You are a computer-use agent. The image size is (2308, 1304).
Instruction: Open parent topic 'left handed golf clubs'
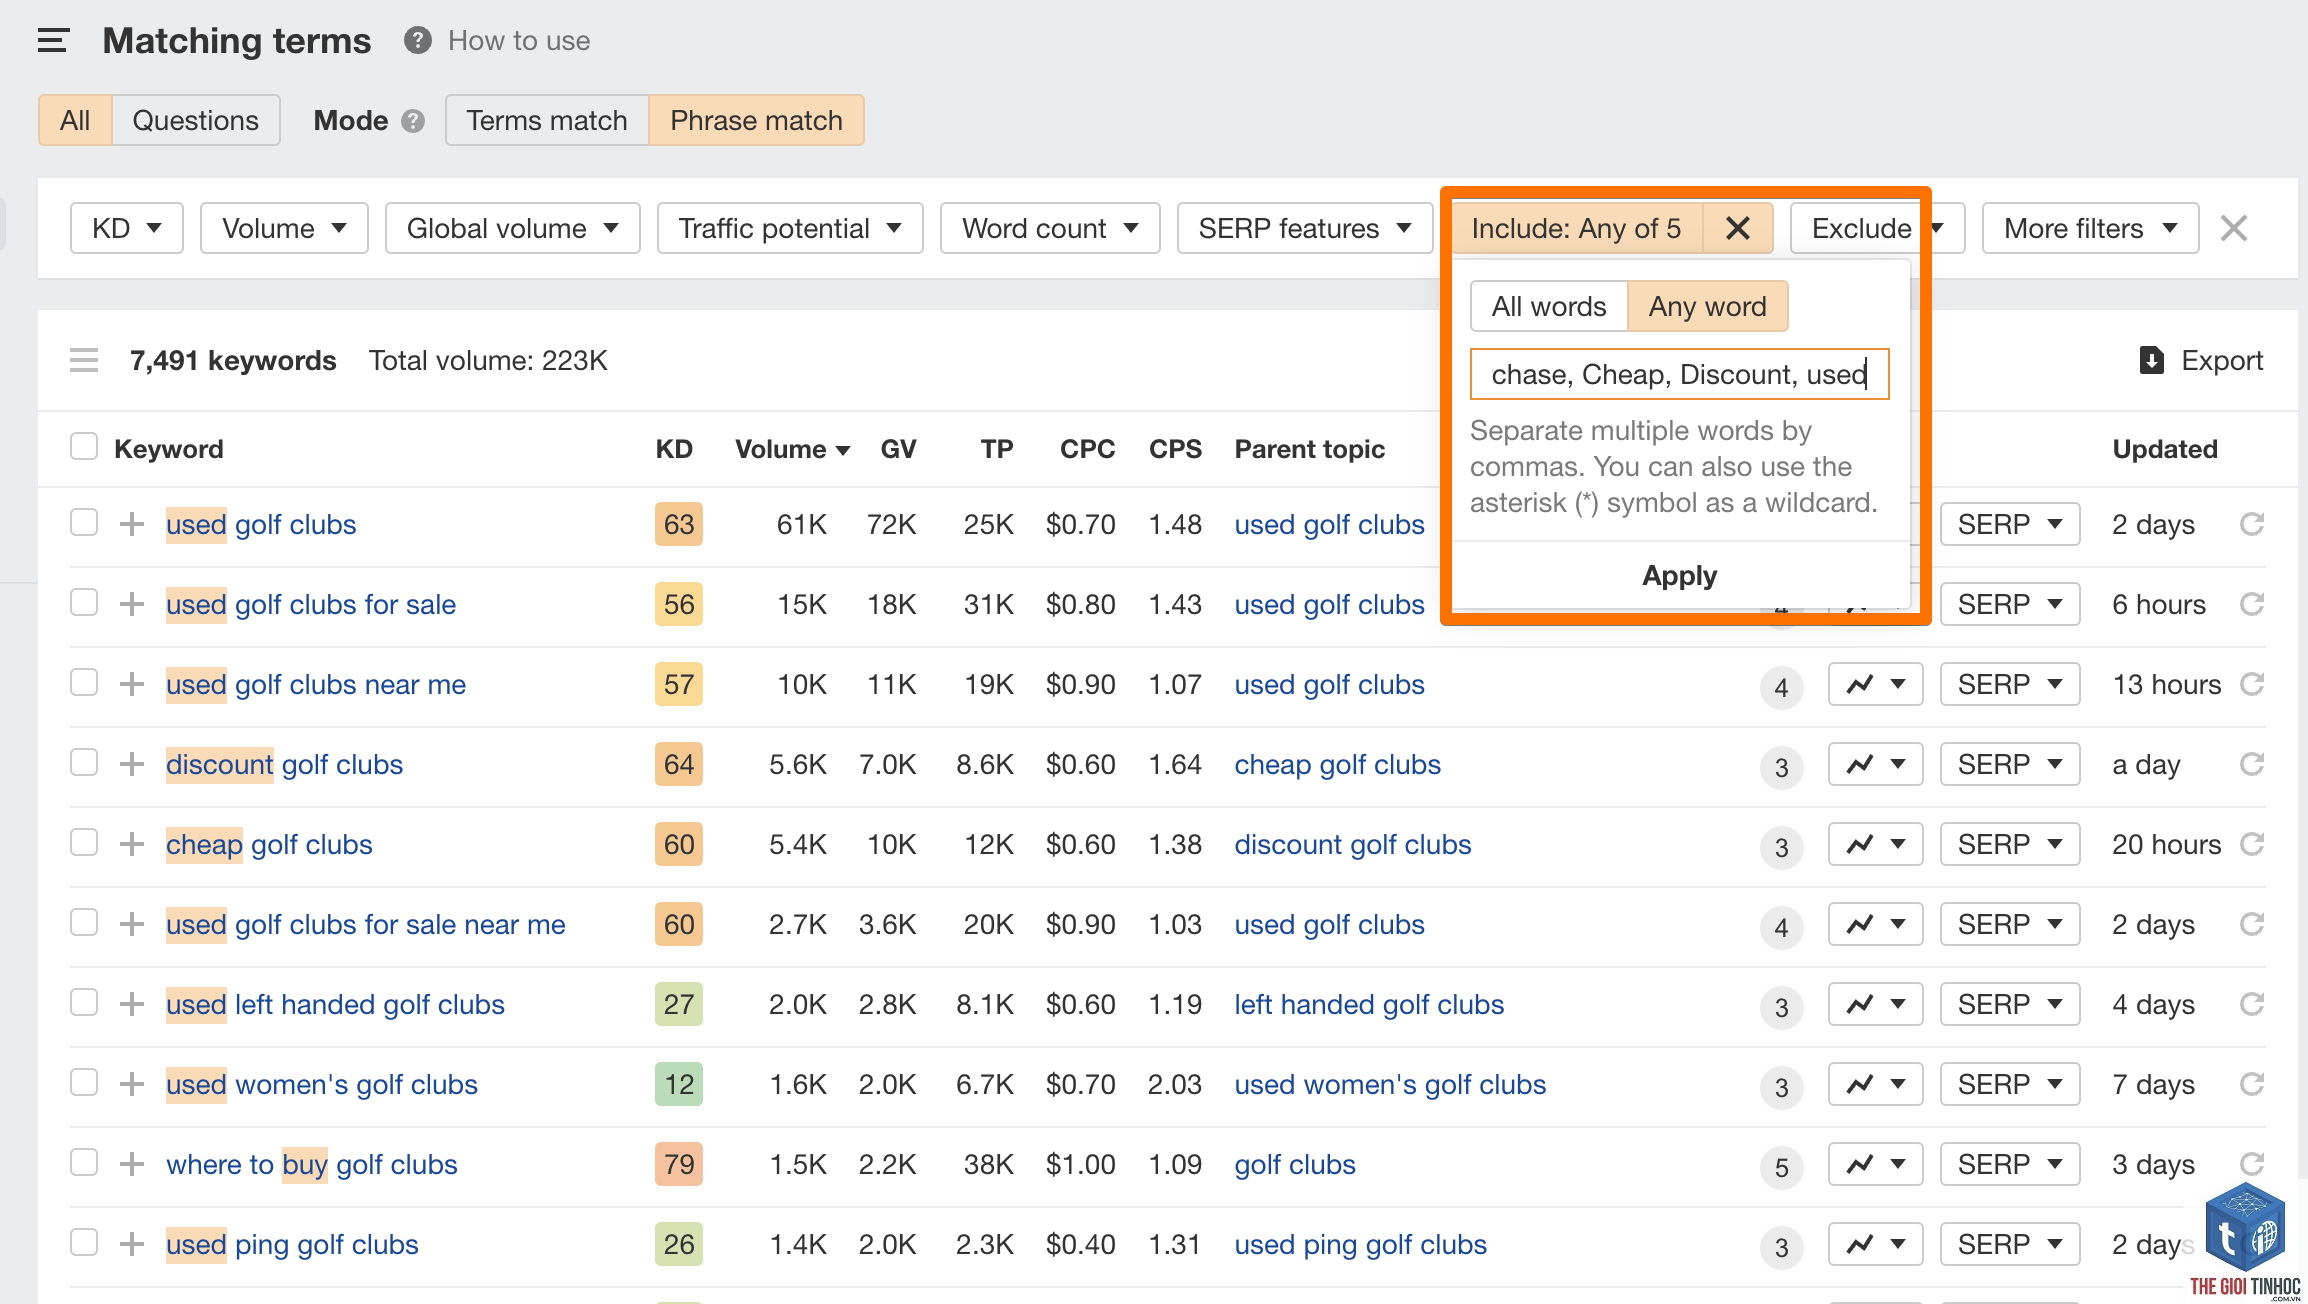click(x=1369, y=1004)
